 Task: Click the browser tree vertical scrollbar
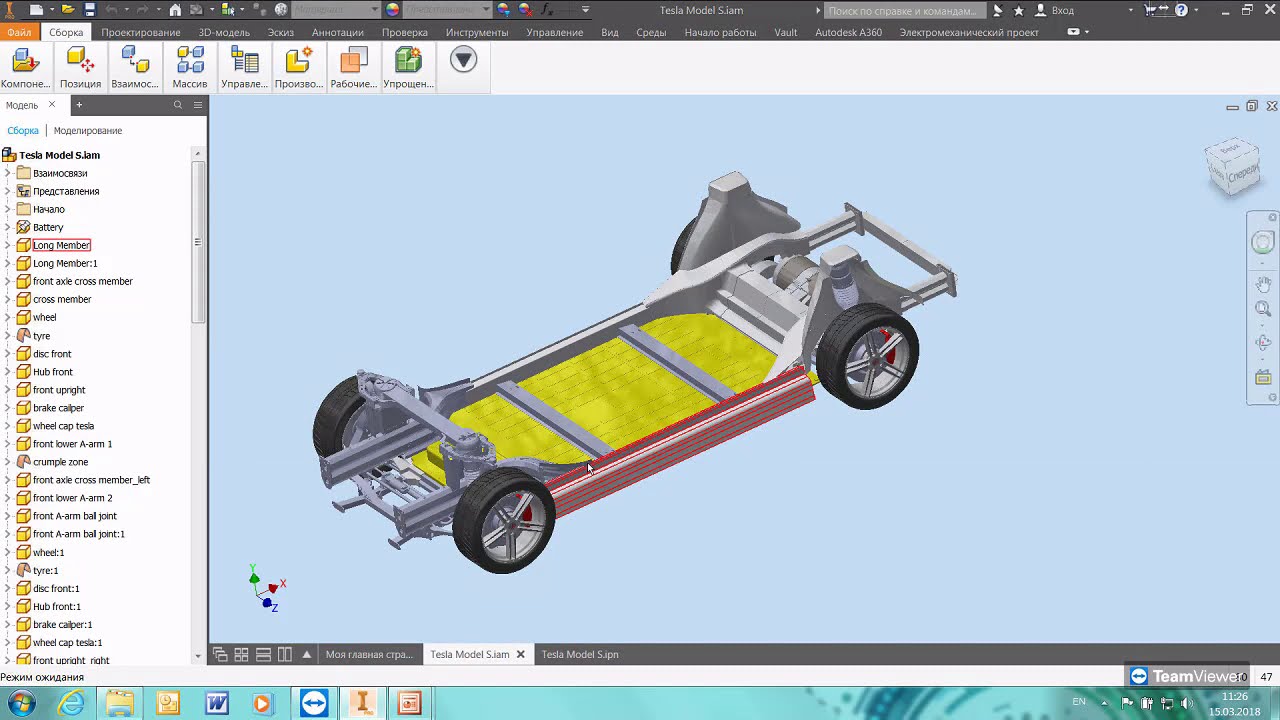coord(198,242)
